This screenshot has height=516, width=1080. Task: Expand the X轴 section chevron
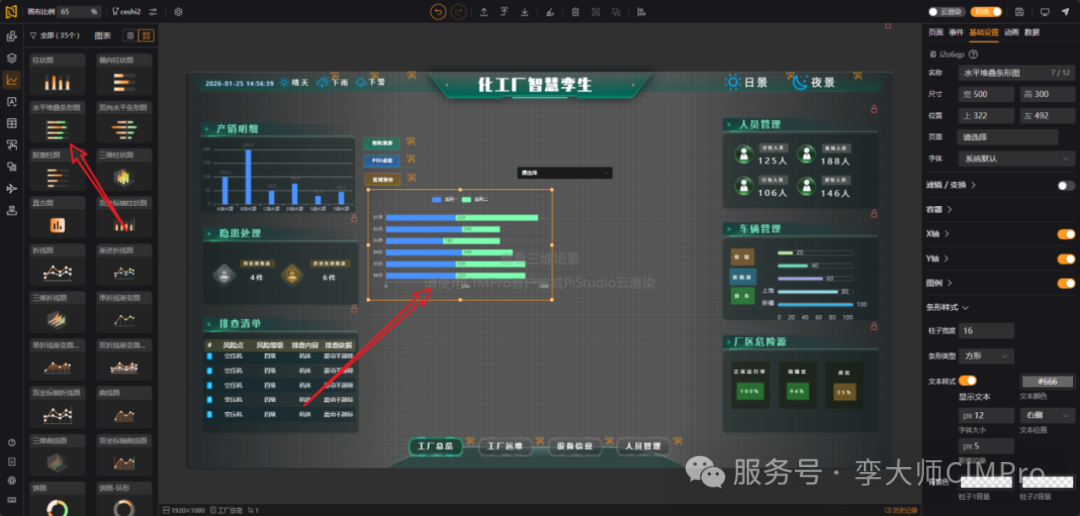(x=946, y=234)
